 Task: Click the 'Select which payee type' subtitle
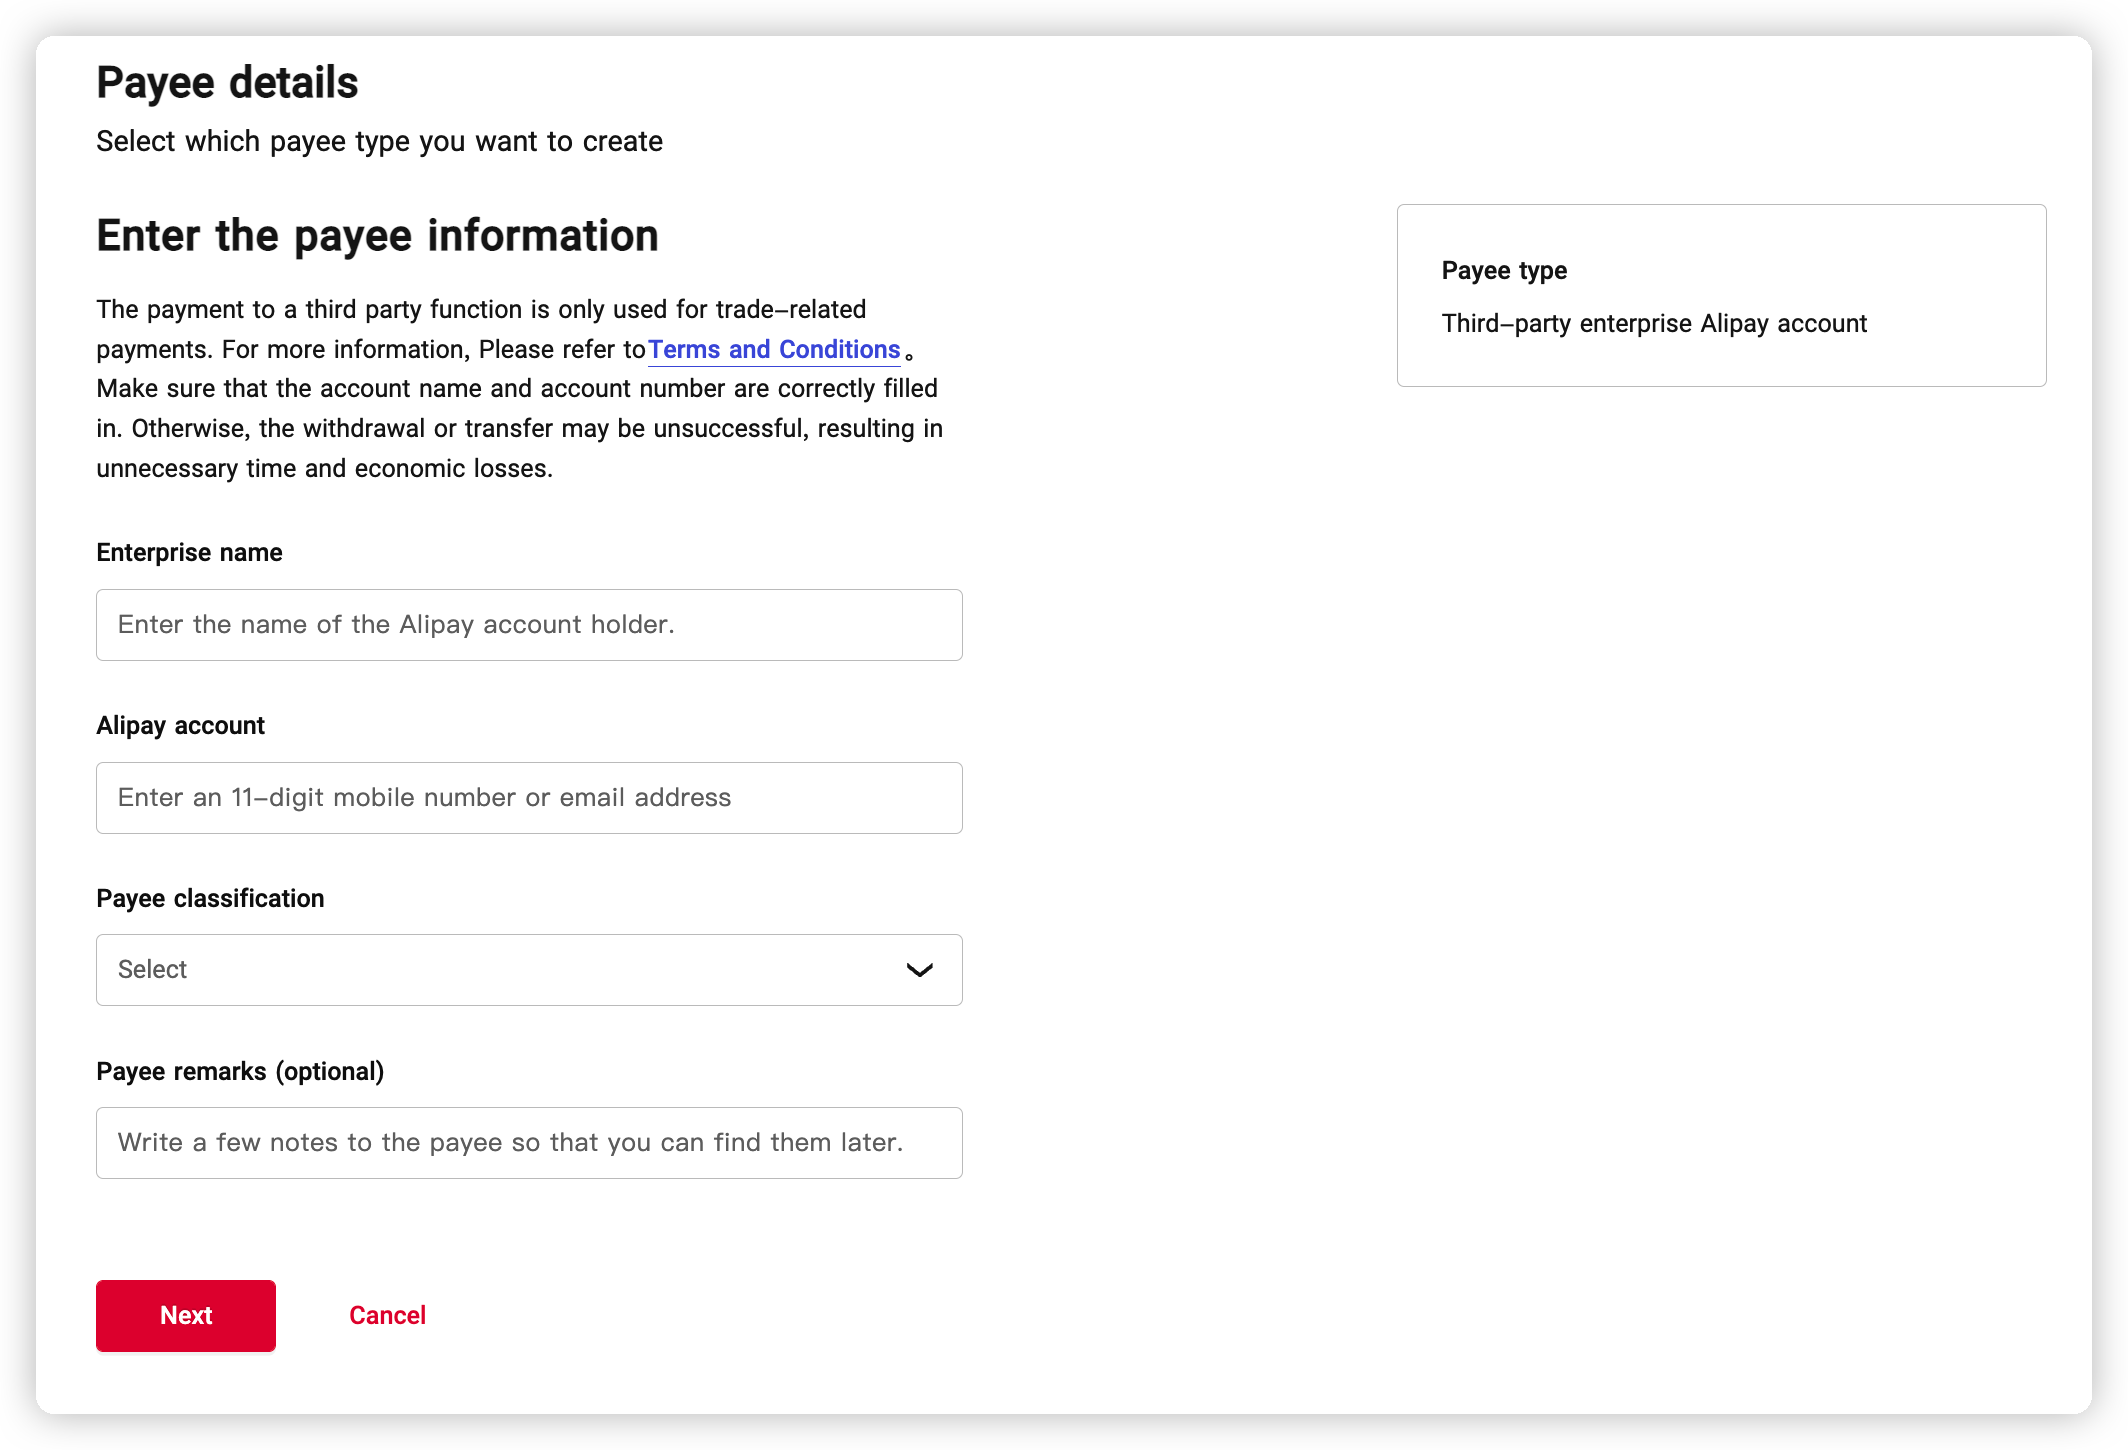[379, 141]
